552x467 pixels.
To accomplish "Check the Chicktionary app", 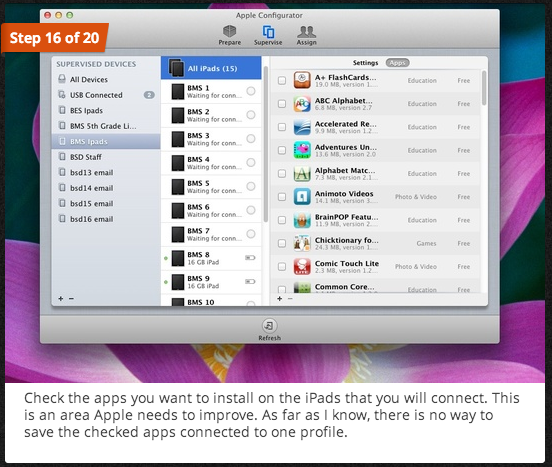I will 282,243.
